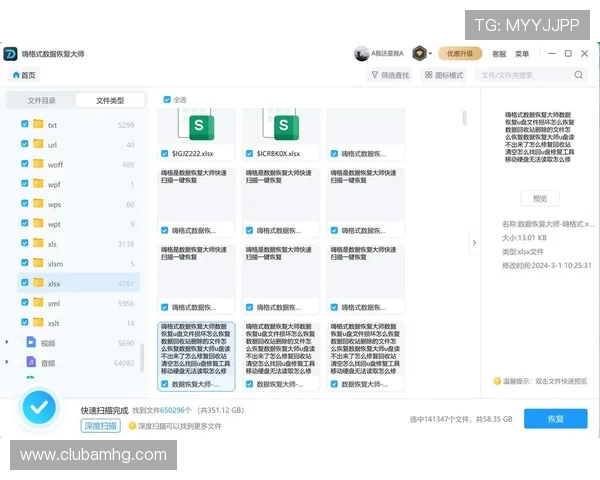The height and width of the screenshot is (480, 600).
Task: Expand the 音频 tree node
Action: click(7, 362)
